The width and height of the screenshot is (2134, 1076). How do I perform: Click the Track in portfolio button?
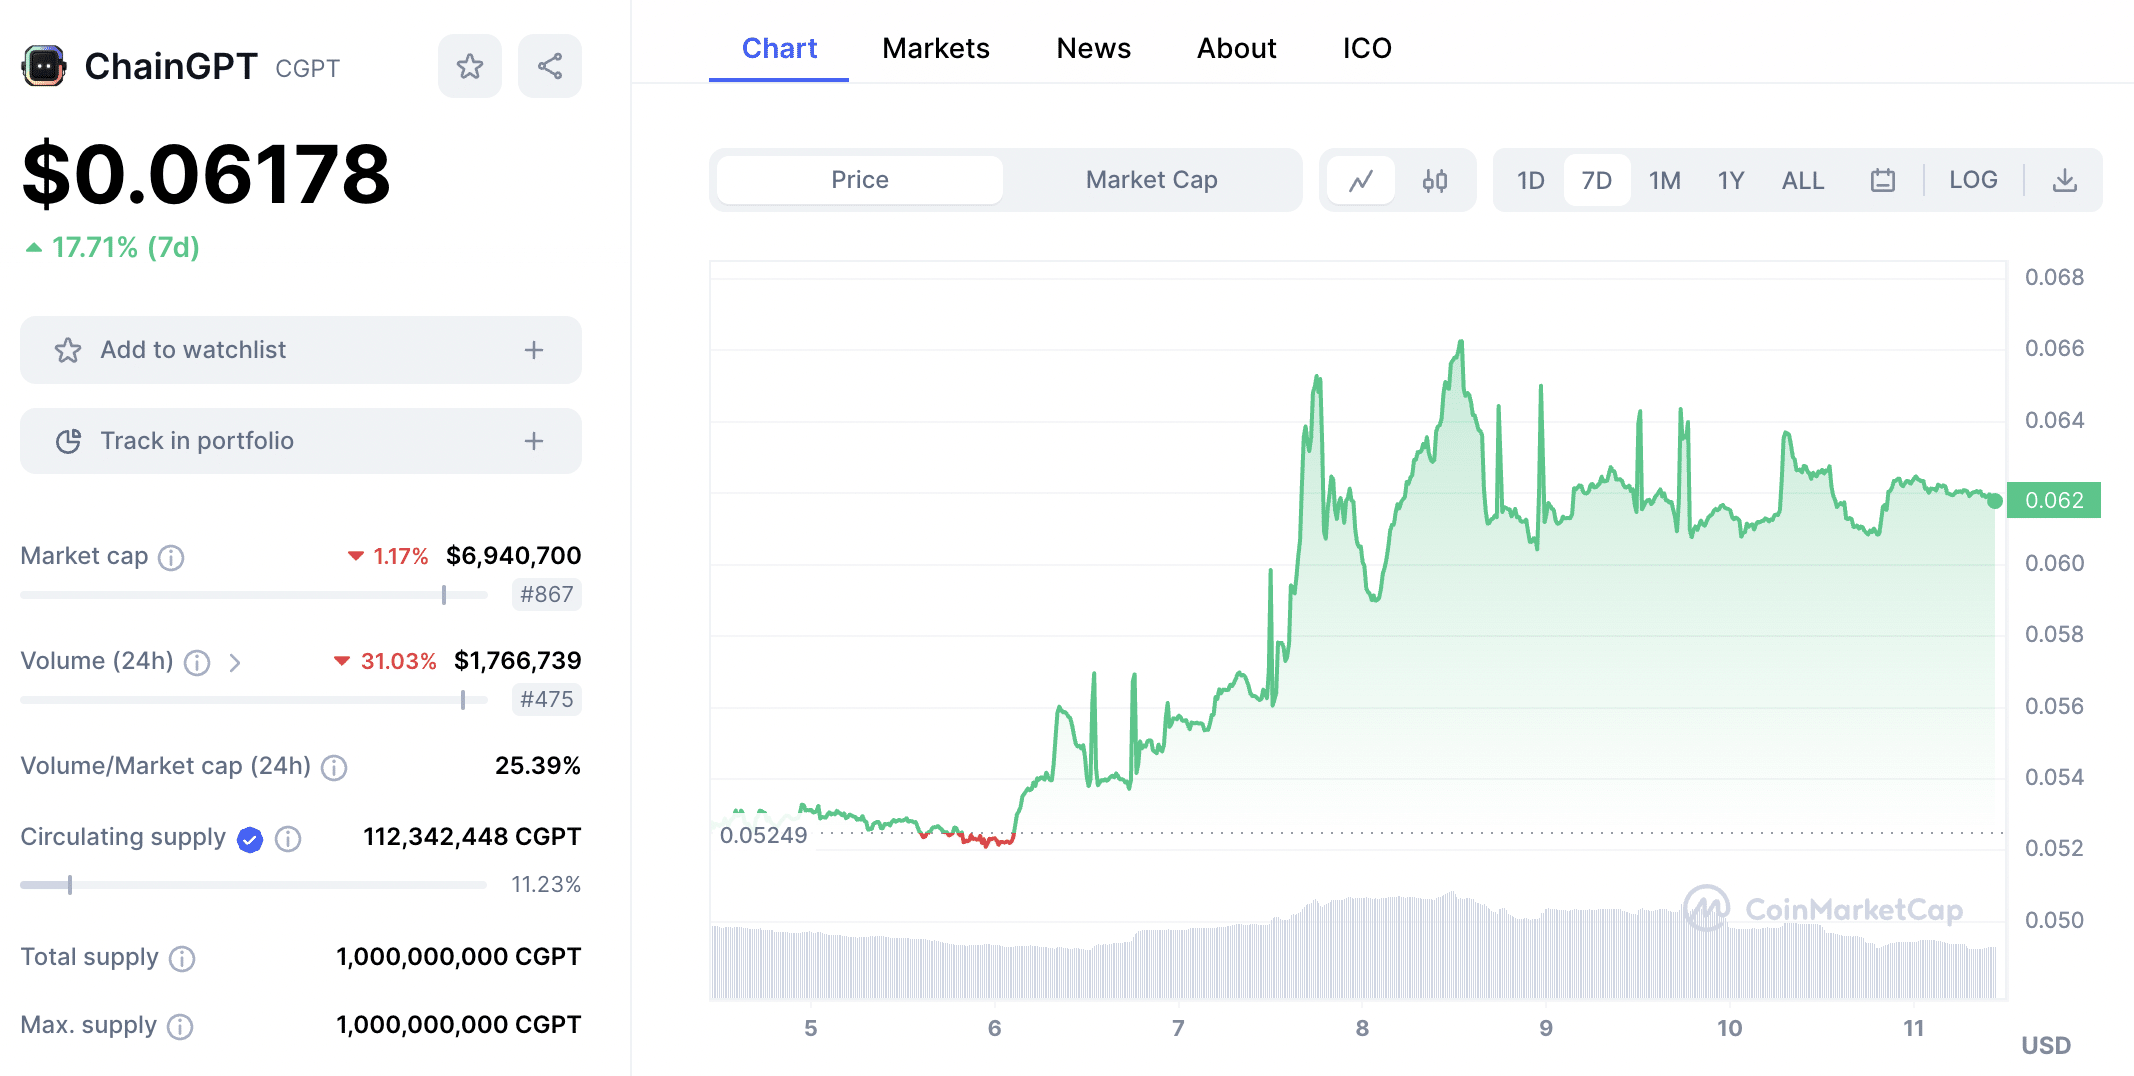pyautogui.click(x=301, y=441)
